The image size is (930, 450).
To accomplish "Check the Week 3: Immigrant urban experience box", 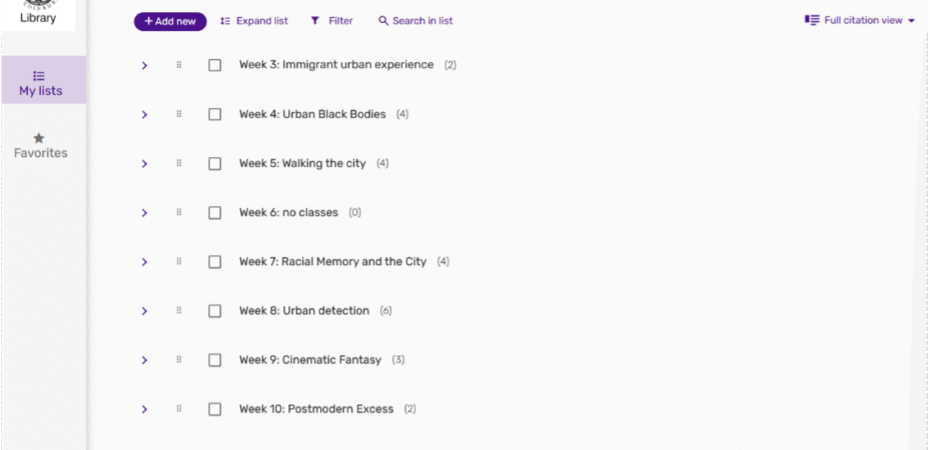I will click(x=215, y=65).
